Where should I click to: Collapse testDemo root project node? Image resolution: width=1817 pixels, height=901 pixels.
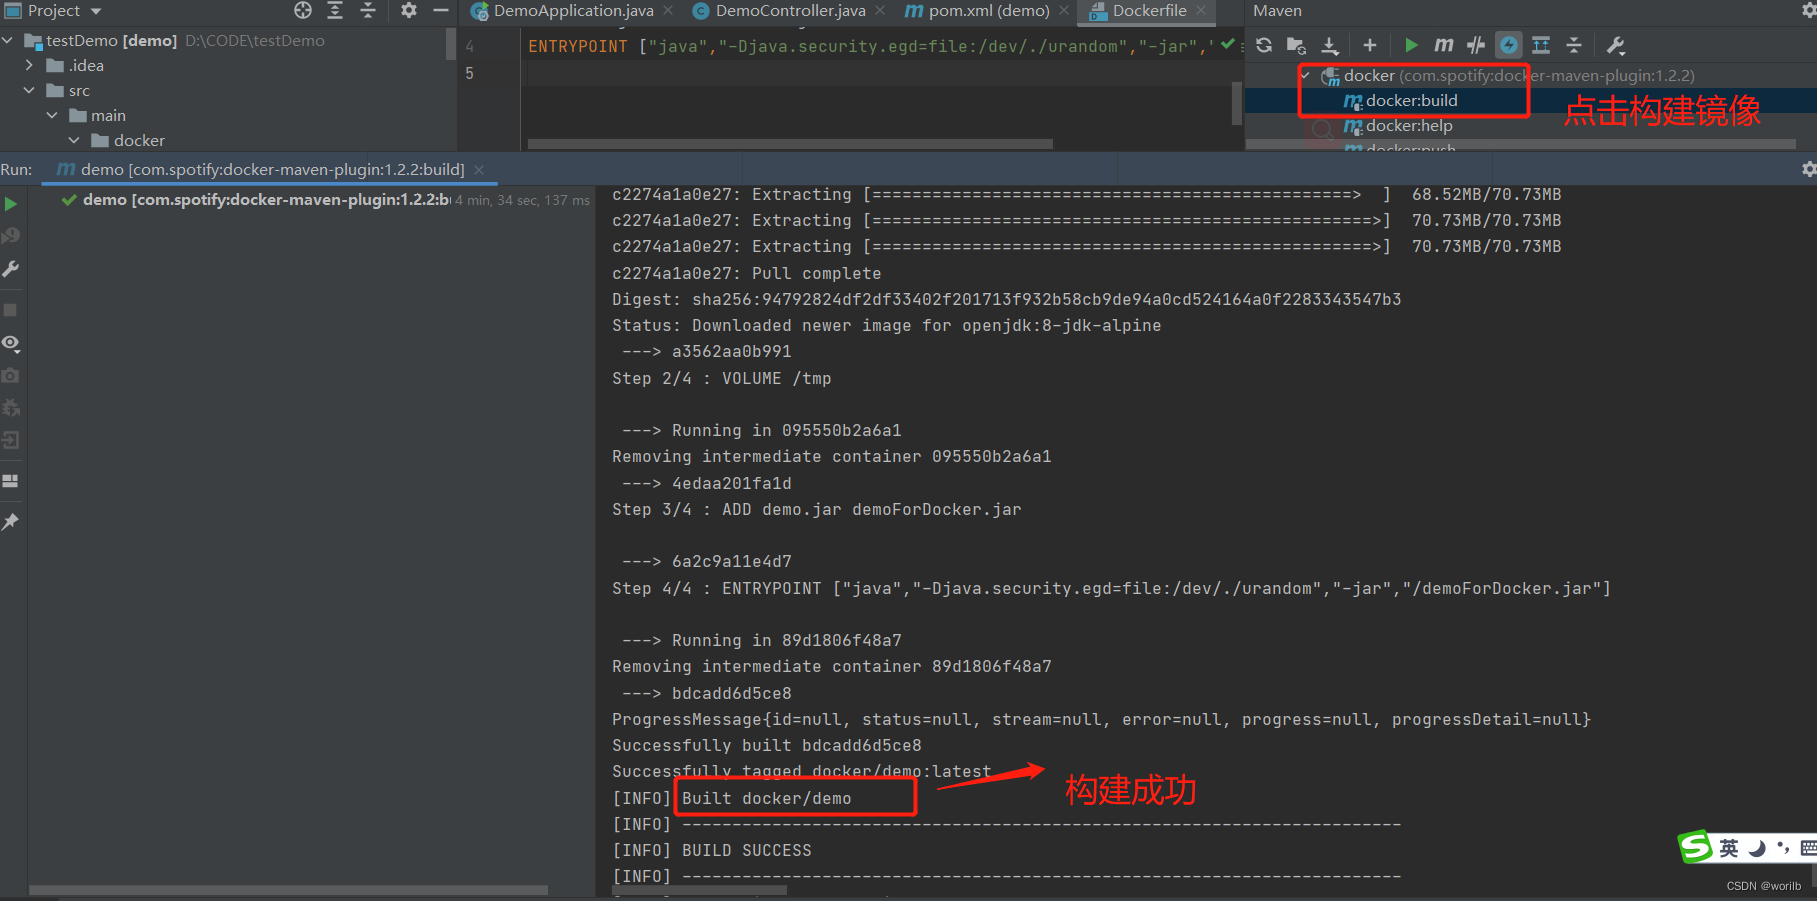7,40
